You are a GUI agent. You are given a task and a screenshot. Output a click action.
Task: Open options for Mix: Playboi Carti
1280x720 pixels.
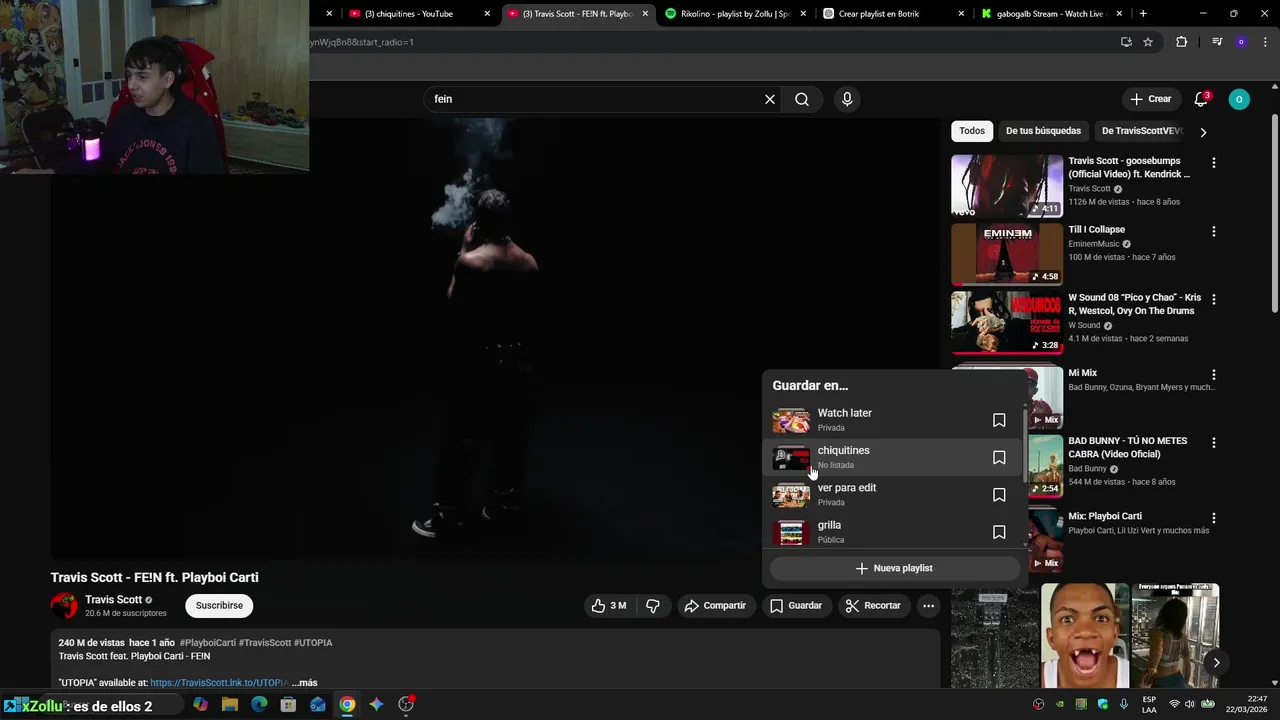(x=1214, y=518)
